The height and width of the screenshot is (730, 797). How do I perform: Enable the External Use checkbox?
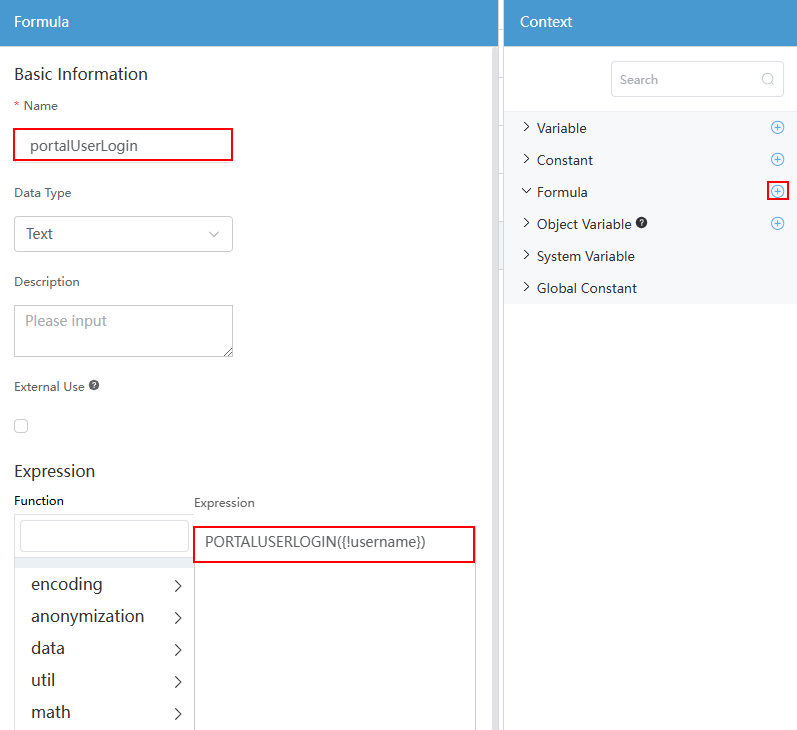pos(21,425)
